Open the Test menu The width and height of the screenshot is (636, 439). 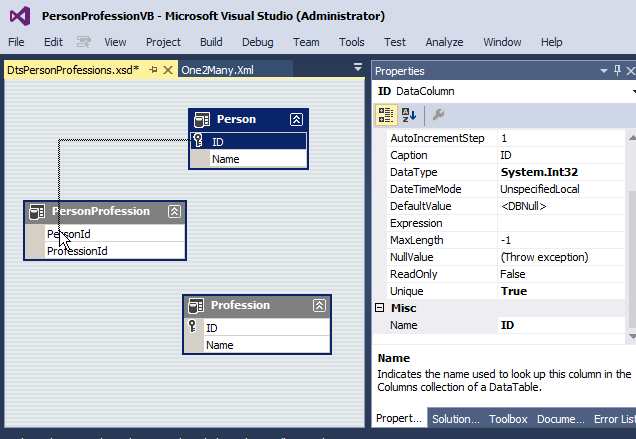tap(395, 42)
